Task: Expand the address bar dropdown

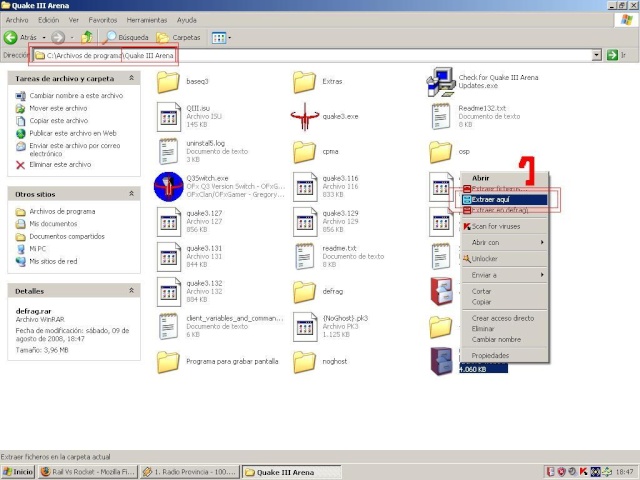Action: pos(597,55)
